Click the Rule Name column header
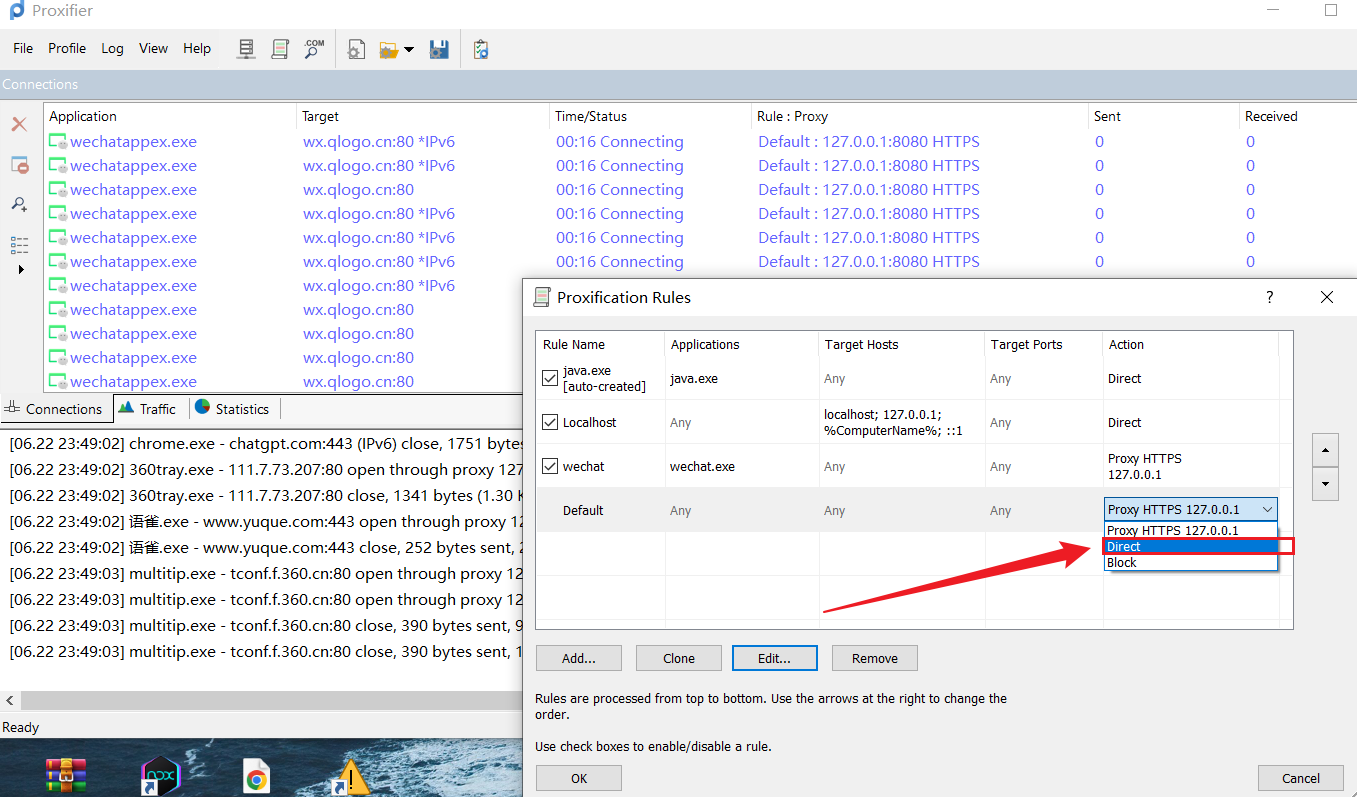Image resolution: width=1357 pixels, height=797 pixels. click(x=600, y=344)
